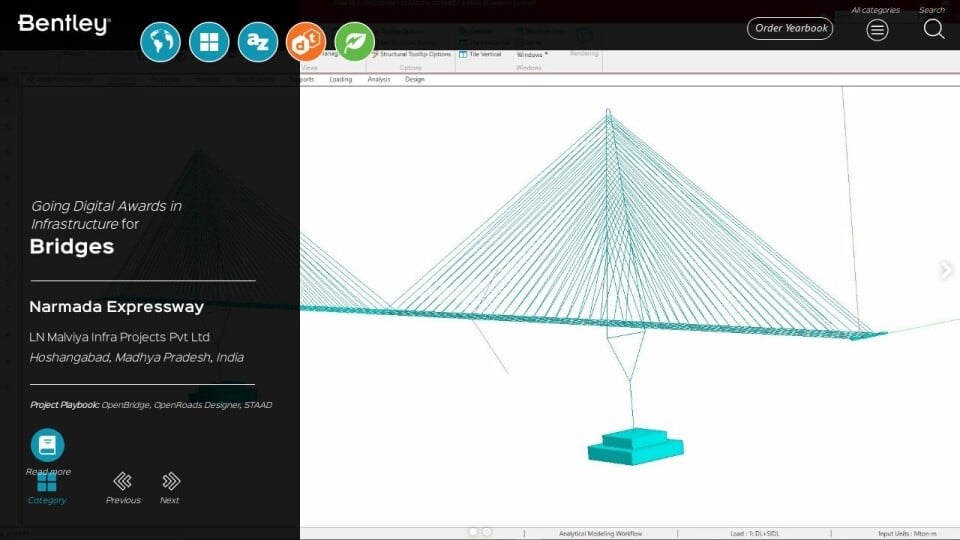Image resolution: width=960 pixels, height=540 pixels.
Task: Click the Order Yearbook button
Action: pyautogui.click(x=790, y=28)
